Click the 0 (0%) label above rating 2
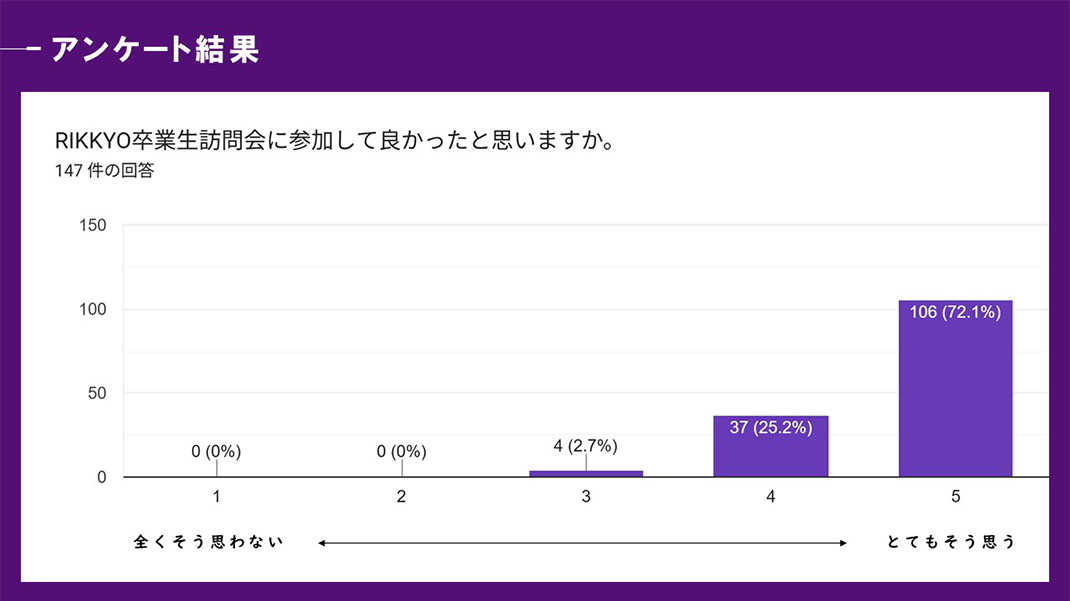 401,452
